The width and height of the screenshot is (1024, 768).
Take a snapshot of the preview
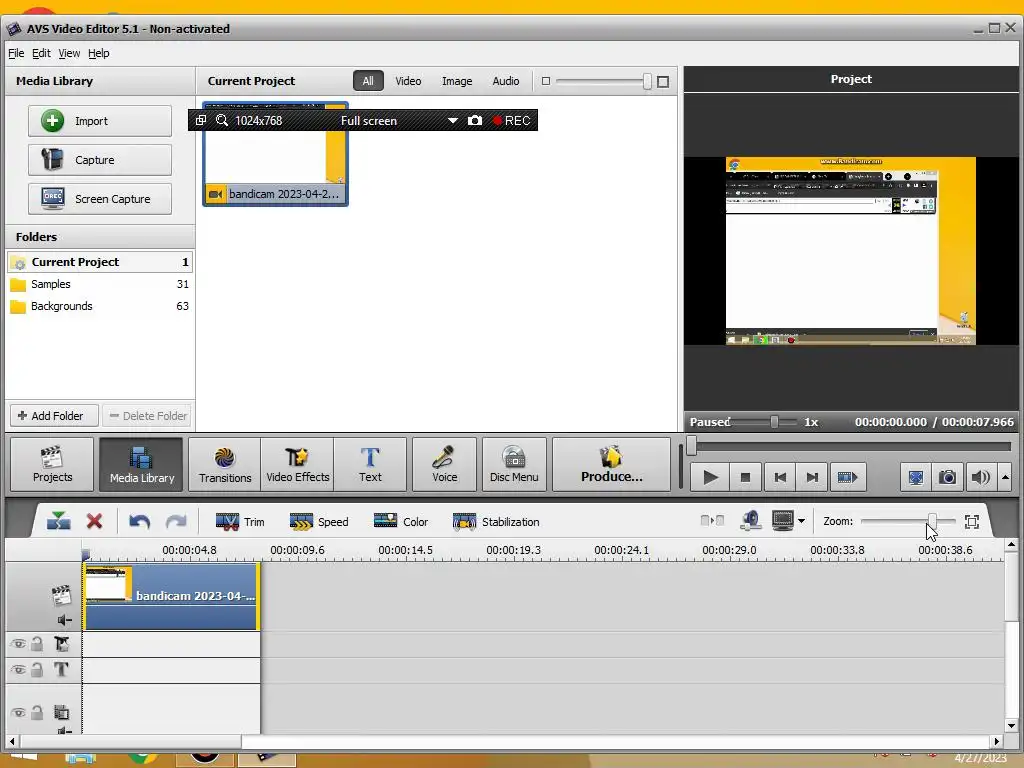(947, 477)
